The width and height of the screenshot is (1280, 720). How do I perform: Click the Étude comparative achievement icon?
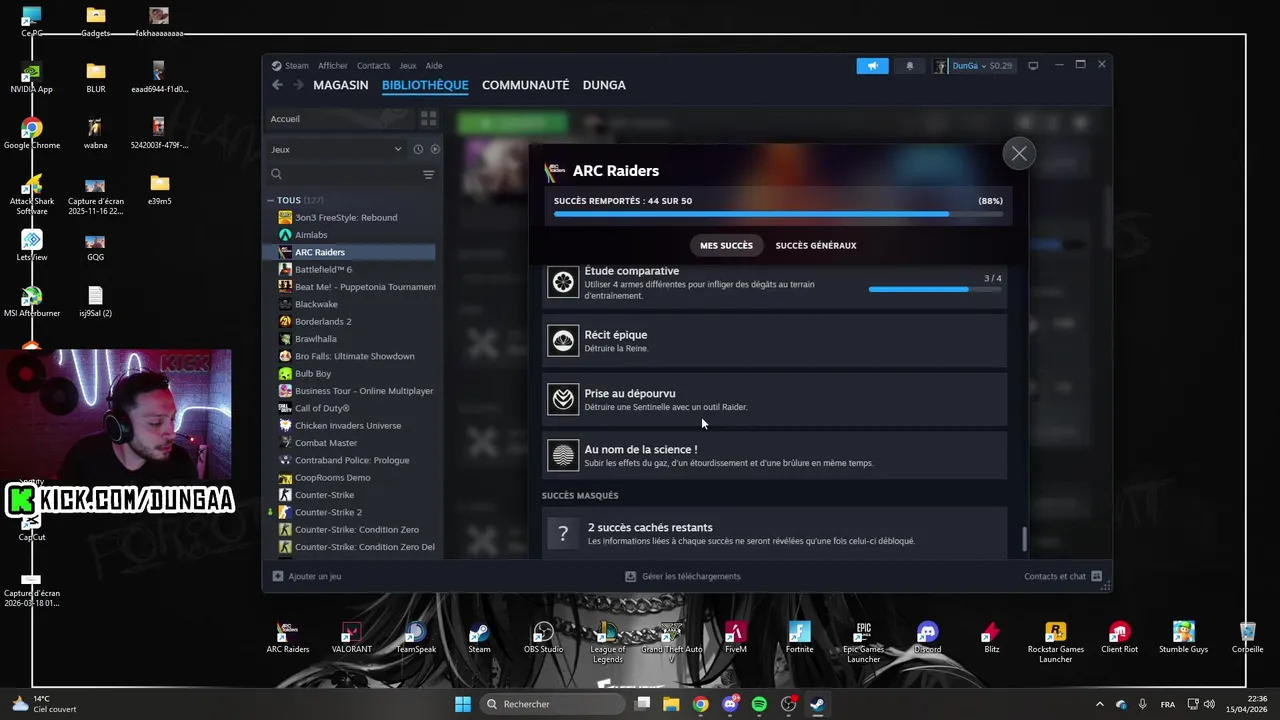point(563,282)
